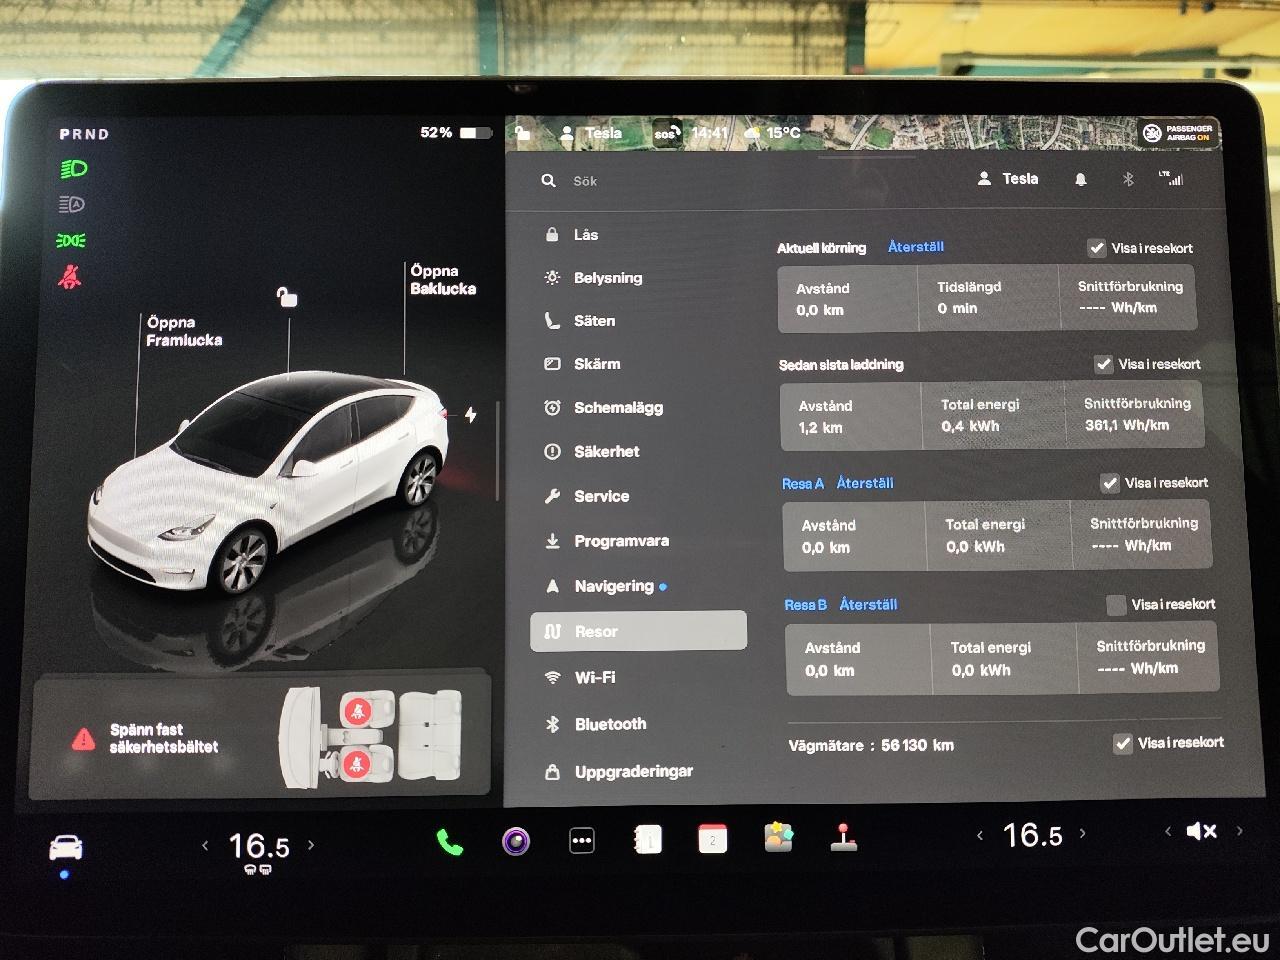Tap the unlock padlock icon above car
Screen dimensions: 1280x960
pos(287,297)
